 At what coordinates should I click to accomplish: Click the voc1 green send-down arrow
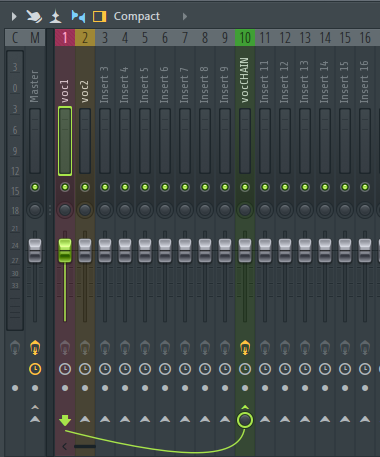(65, 420)
